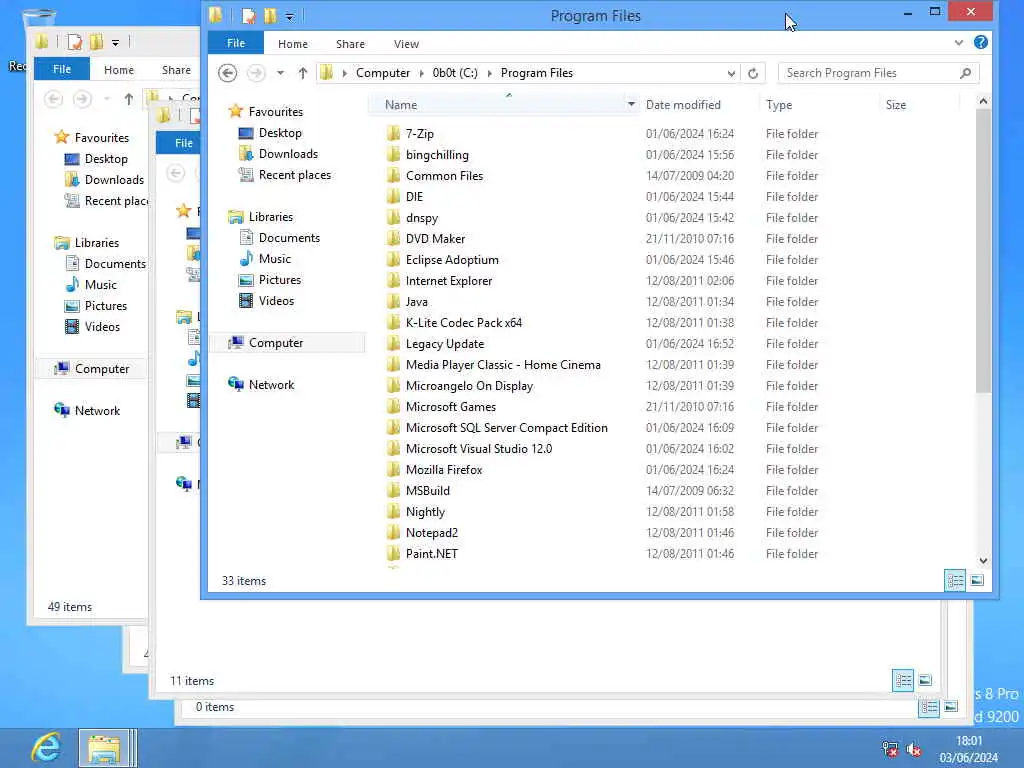Expand breadcrumb arrow after 0b0t (C:)
1024x768 pixels.
(x=489, y=73)
